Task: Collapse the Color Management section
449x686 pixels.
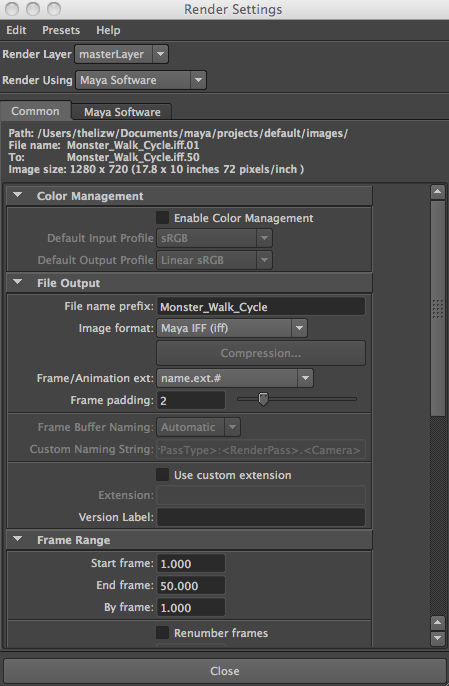Action: pyautogui.click(x=18, y=195)
